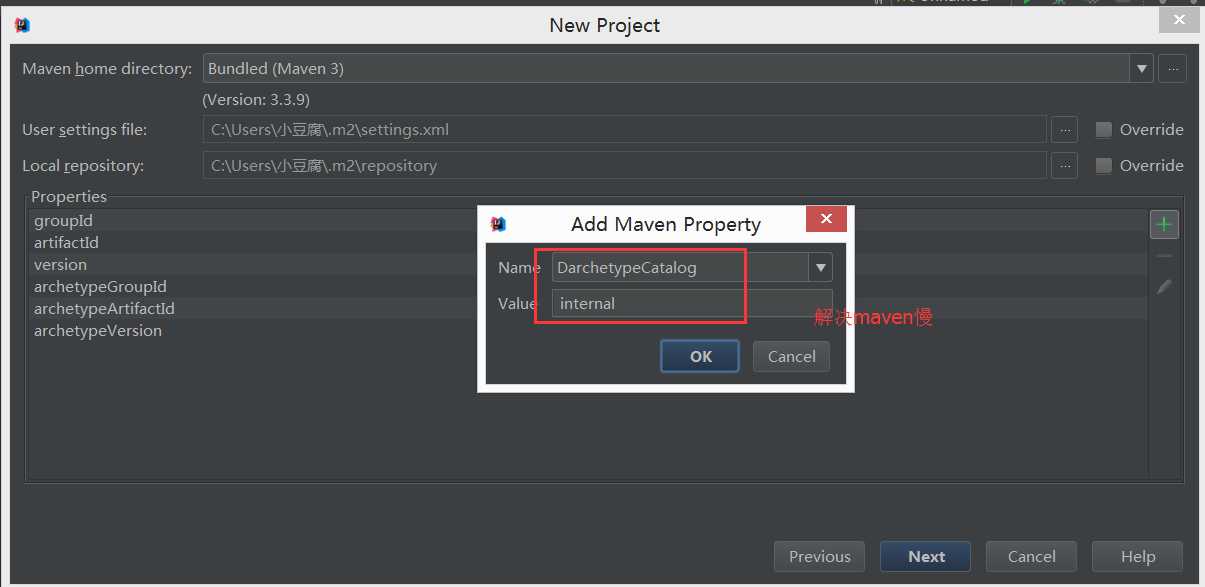Click the Local repository path field
The width and height of the screenshot is (1205, 587).
tap(624, 166)
